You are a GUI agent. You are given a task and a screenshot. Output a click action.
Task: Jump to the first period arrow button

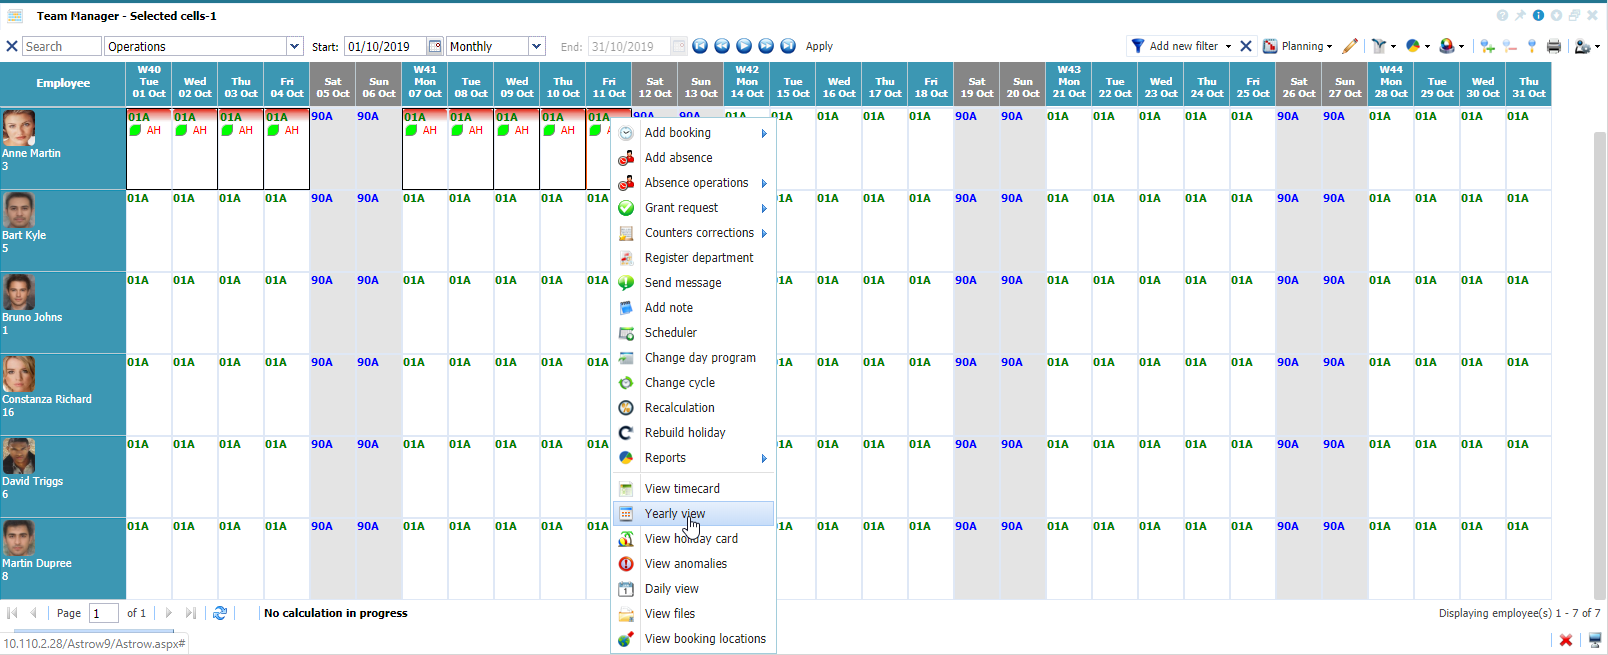700,46
